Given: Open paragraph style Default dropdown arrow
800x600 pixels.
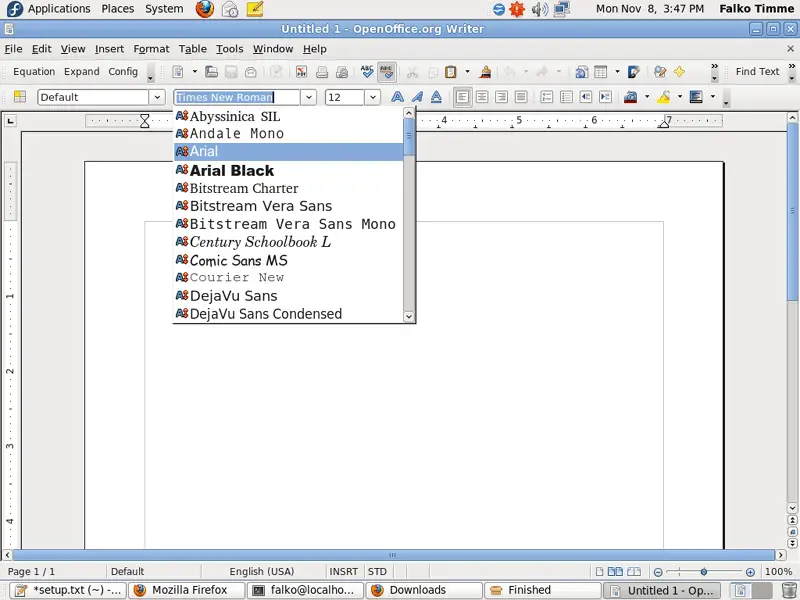Looking at the screenshot, I should 157,97.
